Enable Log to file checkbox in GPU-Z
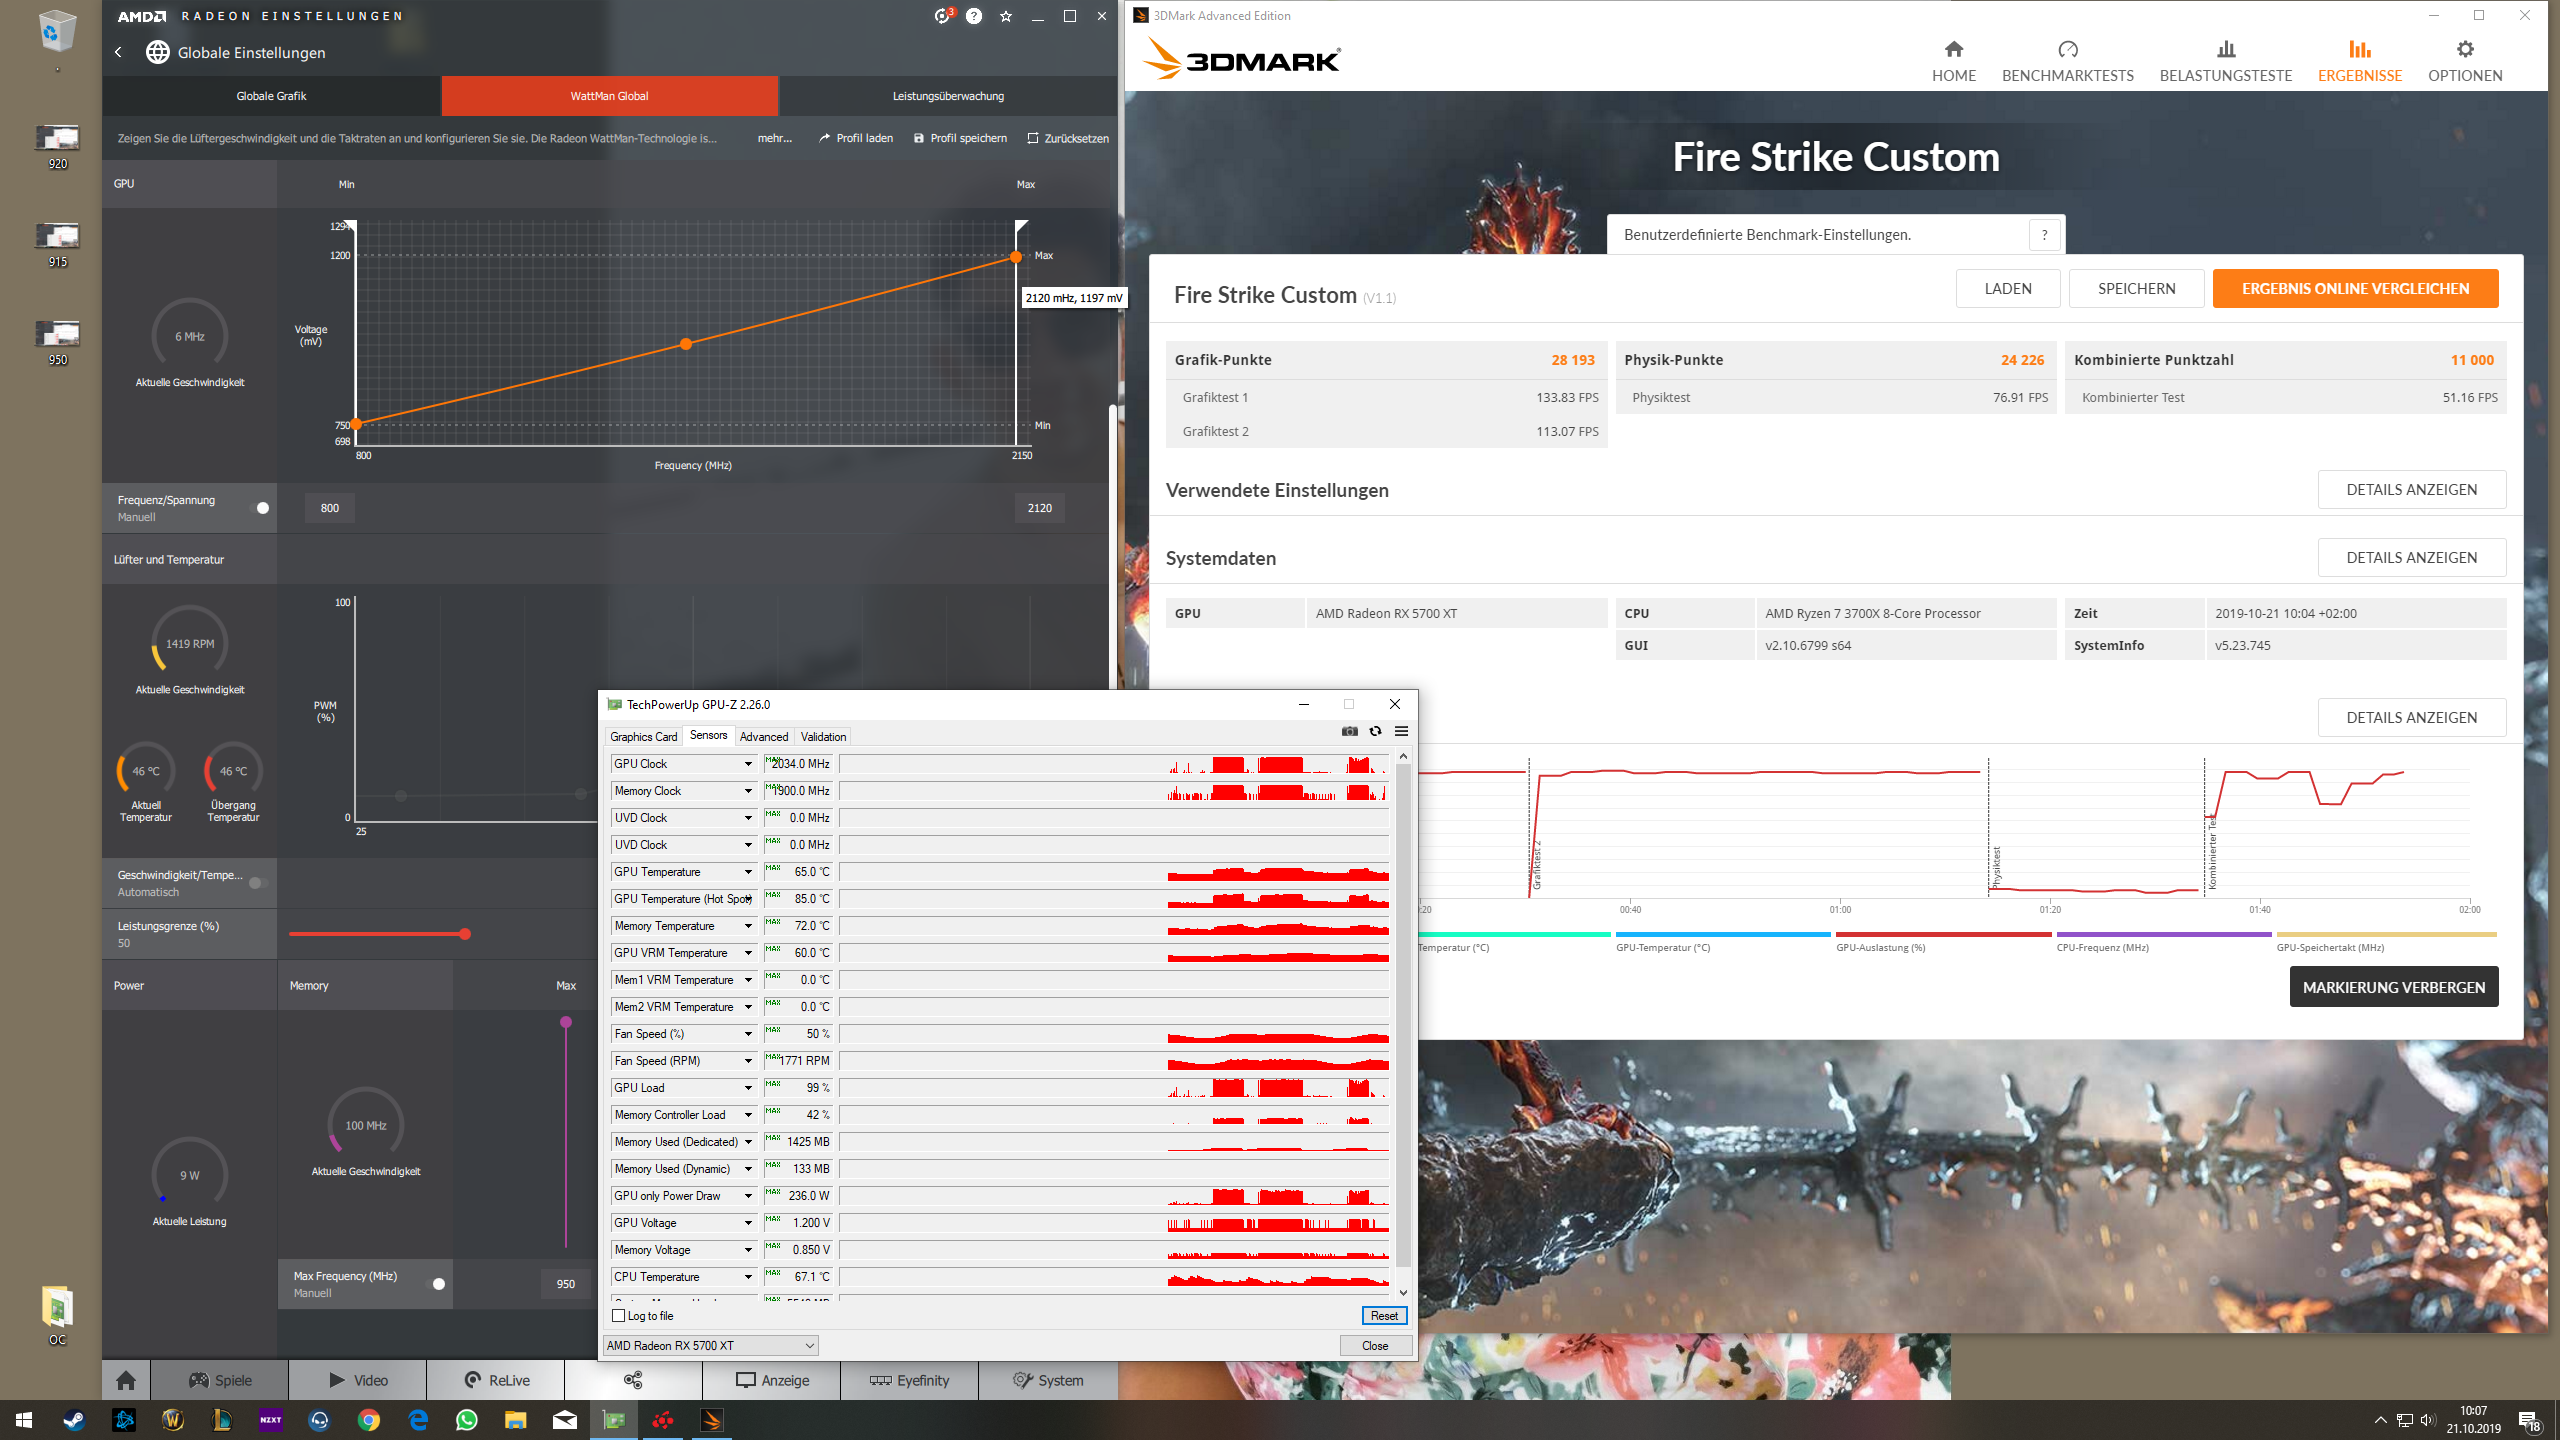The image size is (2560, 1440). 618,1316
